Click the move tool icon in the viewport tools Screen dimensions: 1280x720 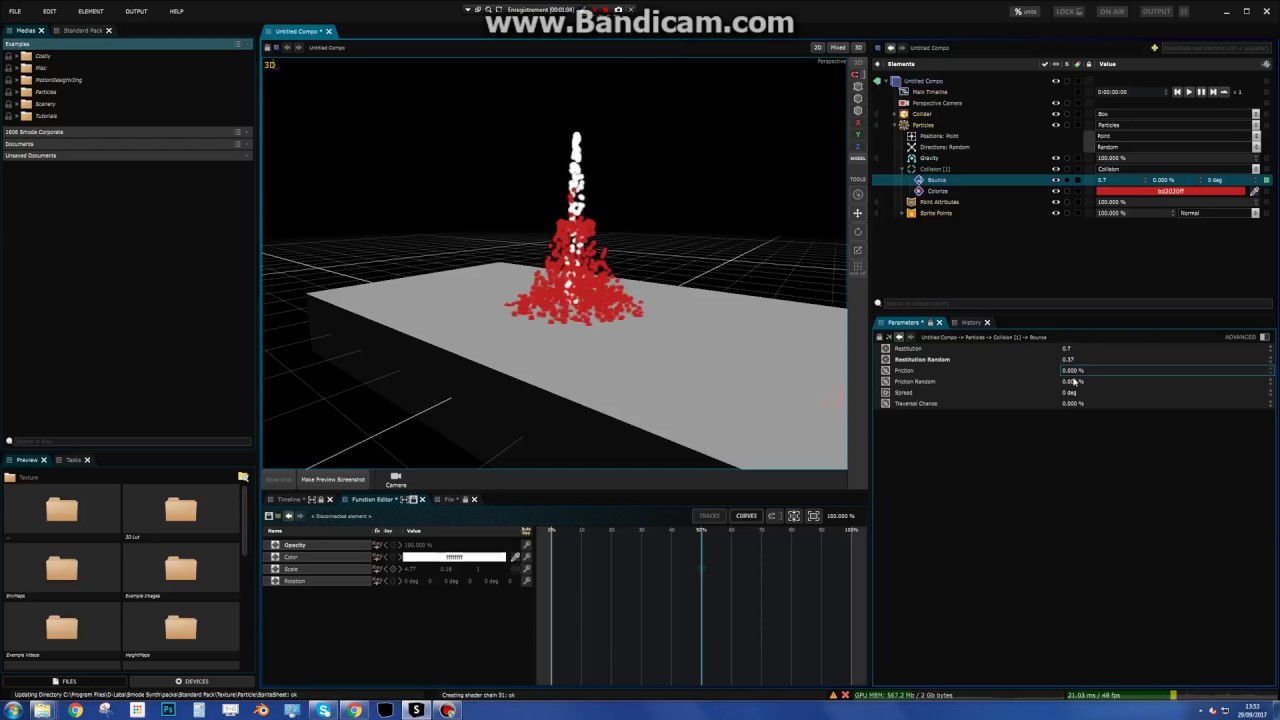[857, 213]
